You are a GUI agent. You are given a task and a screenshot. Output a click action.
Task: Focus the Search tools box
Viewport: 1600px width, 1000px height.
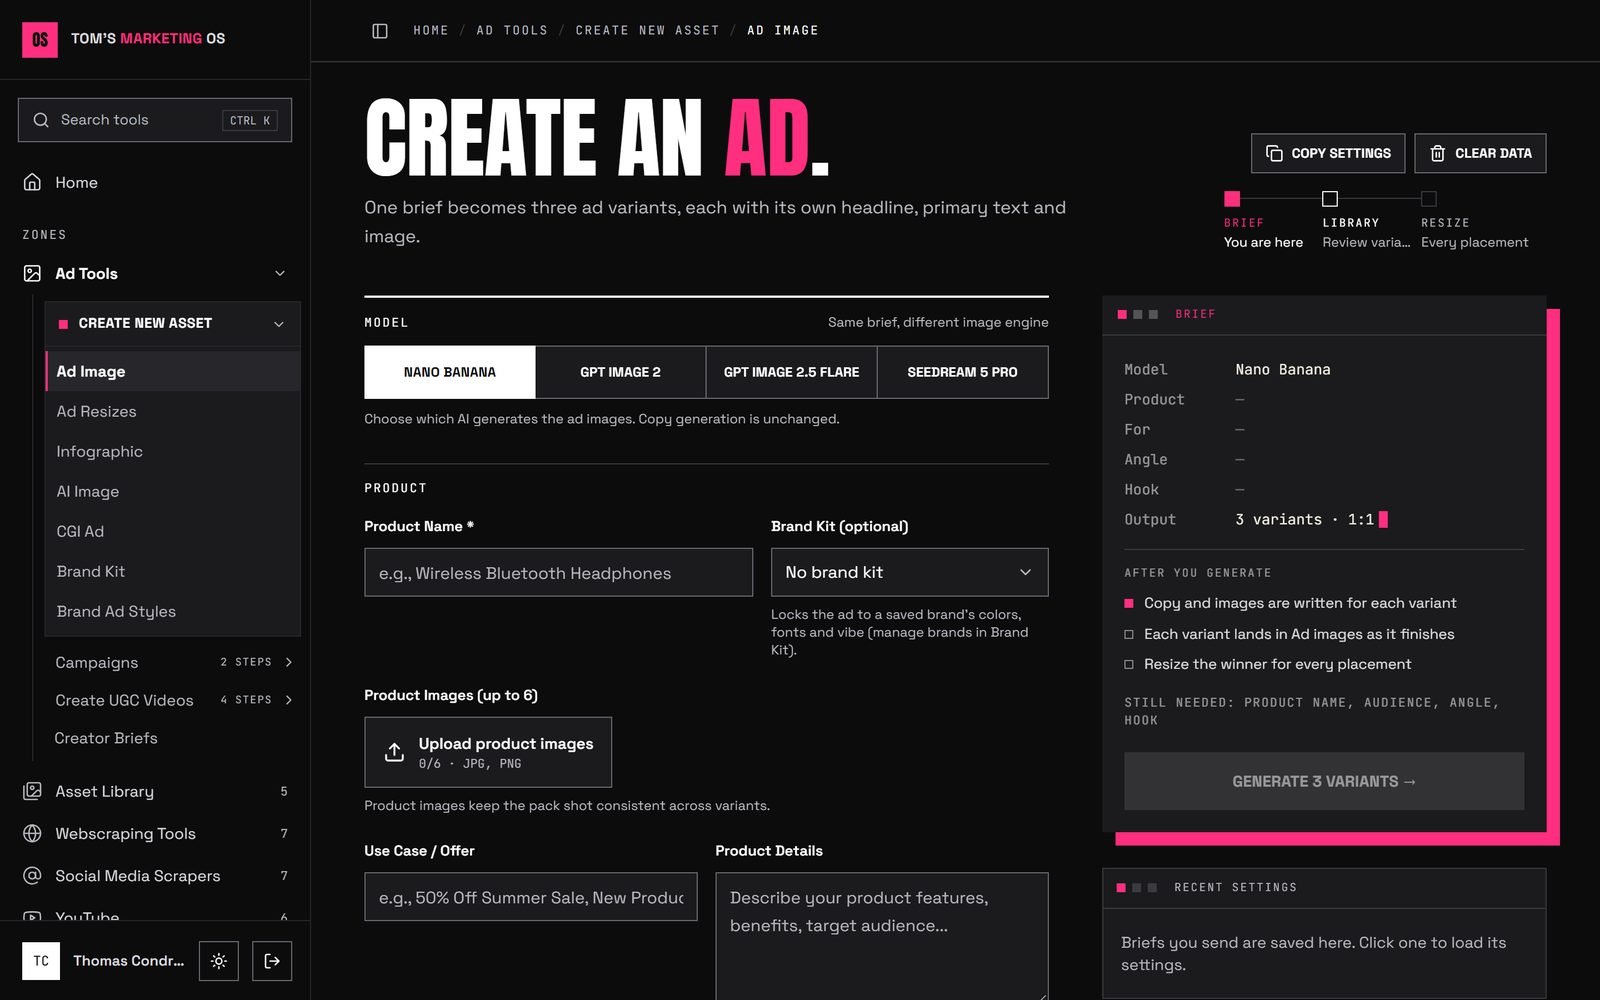[155, 120]
